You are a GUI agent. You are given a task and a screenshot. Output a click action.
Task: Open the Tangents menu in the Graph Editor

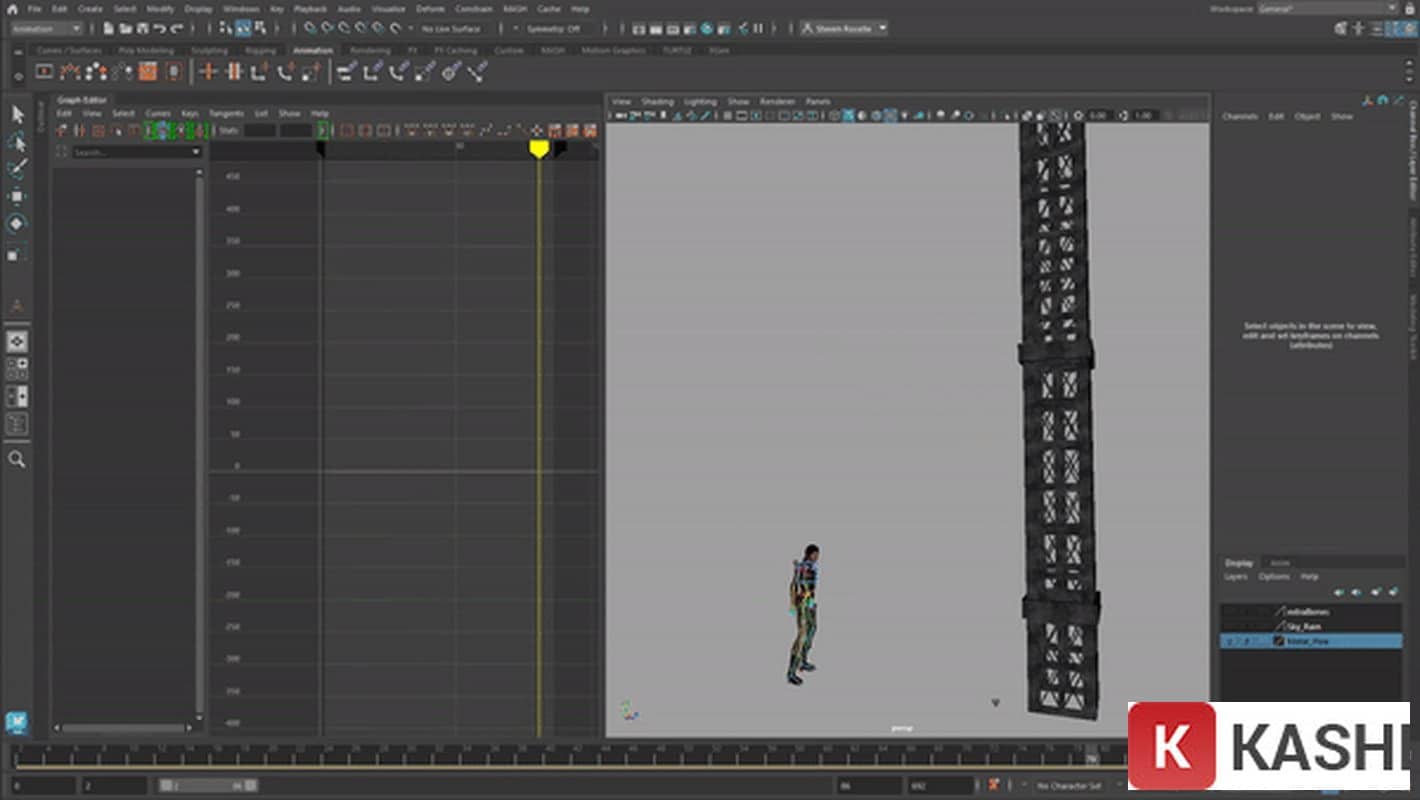pyautogui.click(x=227, y=113)
